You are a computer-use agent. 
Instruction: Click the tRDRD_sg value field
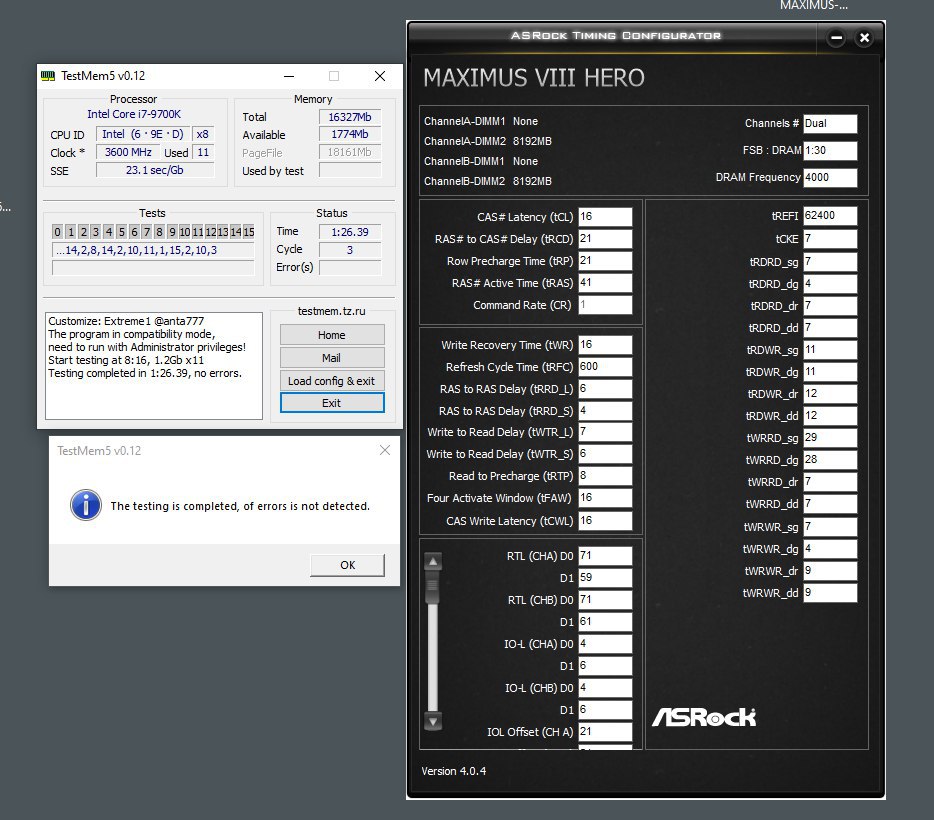830,262
